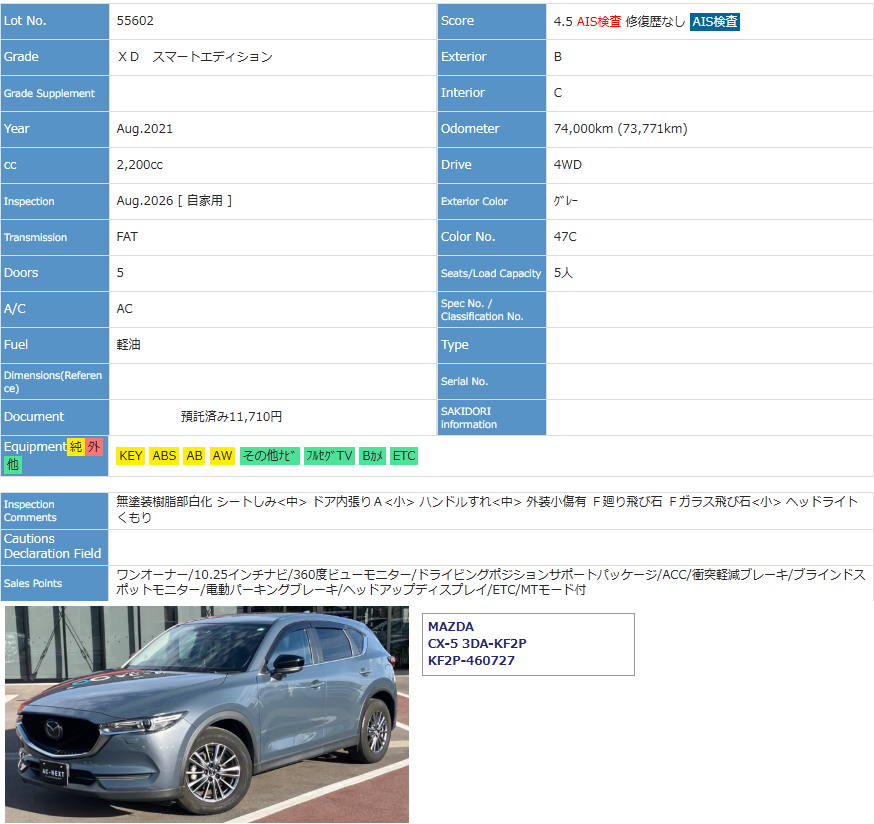
Task: Click the ﾌﾙｾｸﾞTV equipment tag
Action: tap(329, 456)
